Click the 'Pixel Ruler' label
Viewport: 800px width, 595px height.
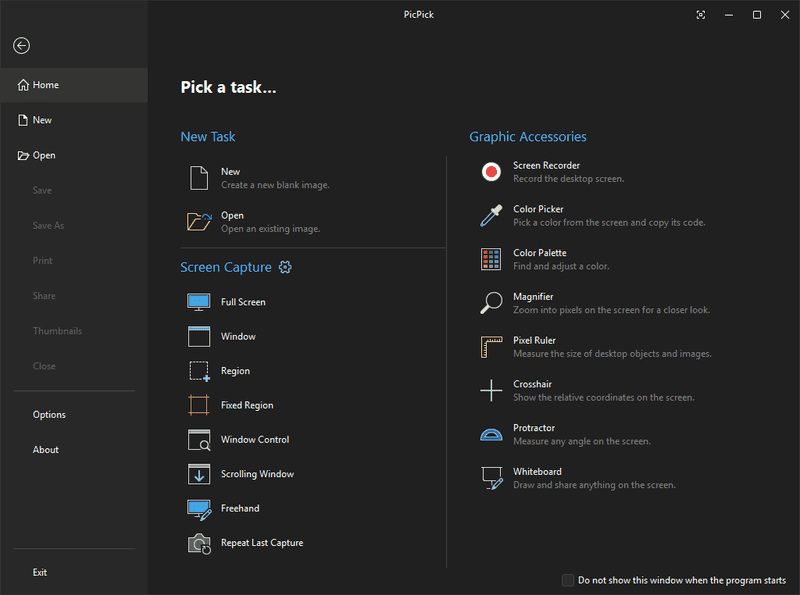534,340
